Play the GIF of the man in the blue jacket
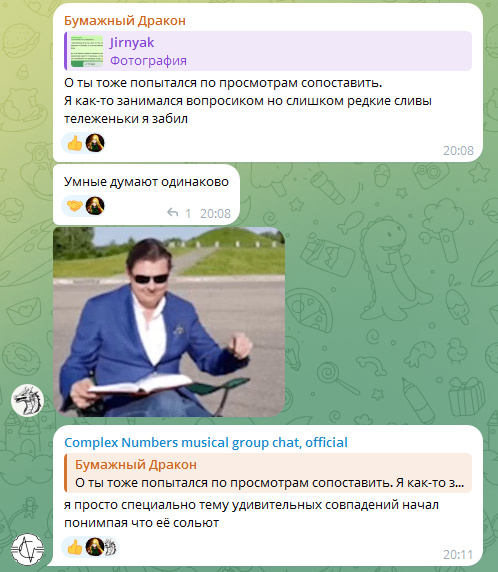The height and width of the screenshot is (572, 498). (x=169, y=322)
